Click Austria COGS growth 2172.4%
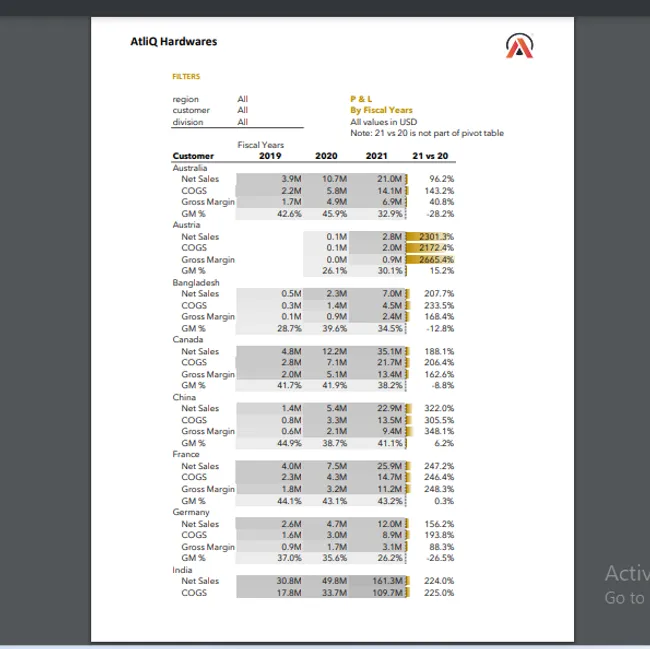 (437, 248)
